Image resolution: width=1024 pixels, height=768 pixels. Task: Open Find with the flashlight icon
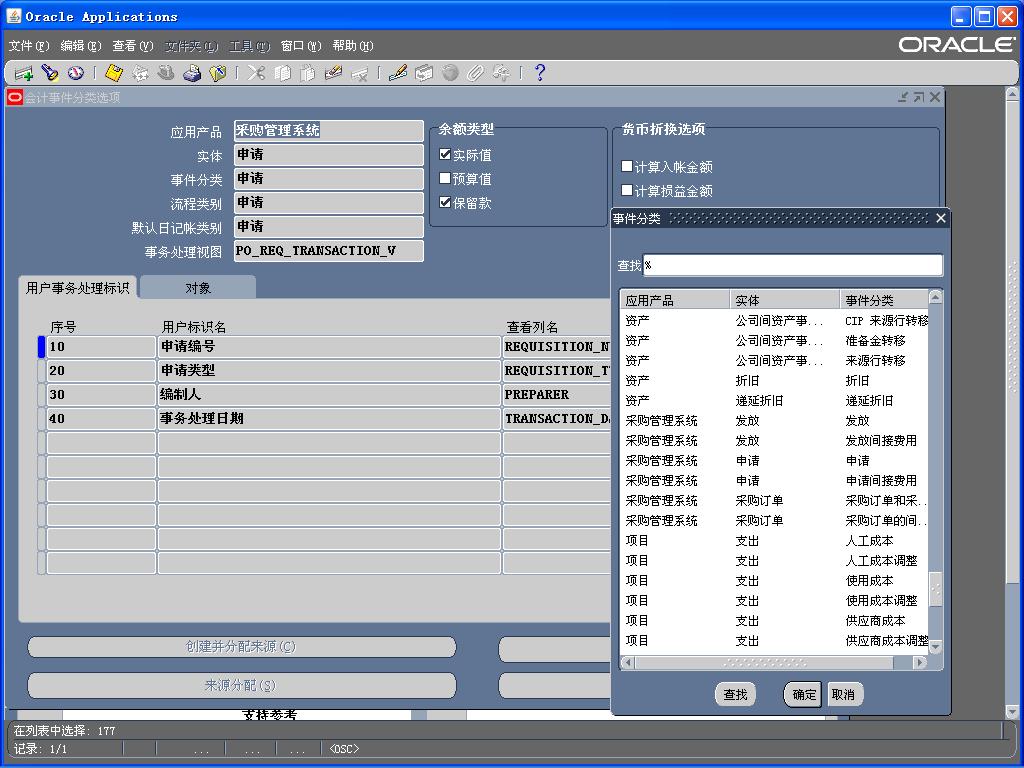coord(50,73)
